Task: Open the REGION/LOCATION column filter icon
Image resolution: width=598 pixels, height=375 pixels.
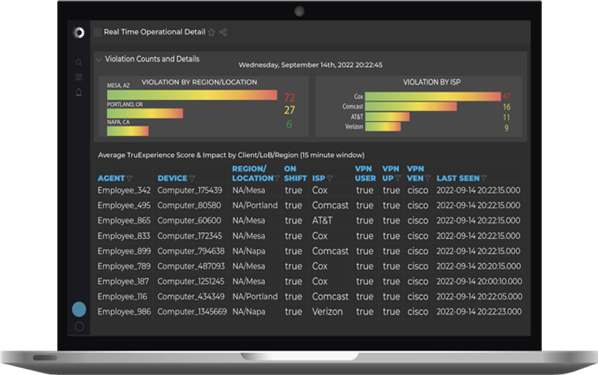Action: click(x=277, y=178)
